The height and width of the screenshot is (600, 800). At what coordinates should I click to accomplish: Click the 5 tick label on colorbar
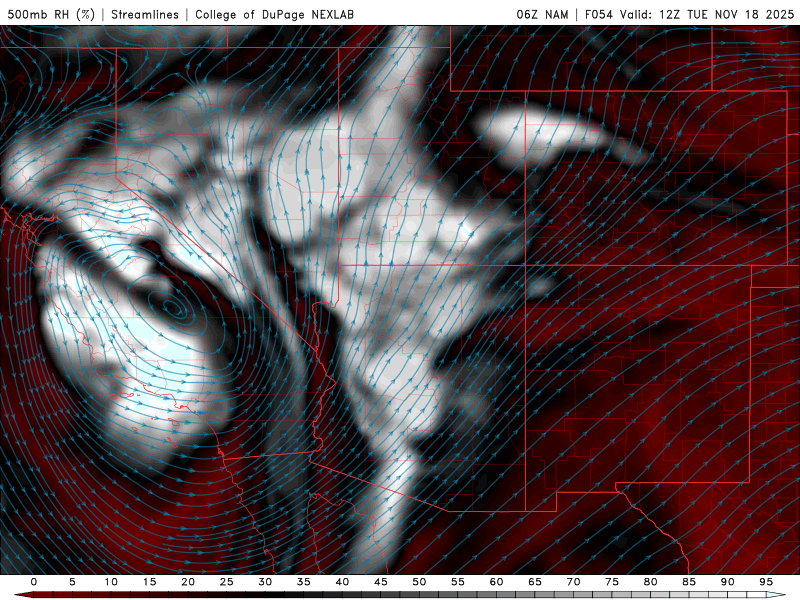pos(72,582)
